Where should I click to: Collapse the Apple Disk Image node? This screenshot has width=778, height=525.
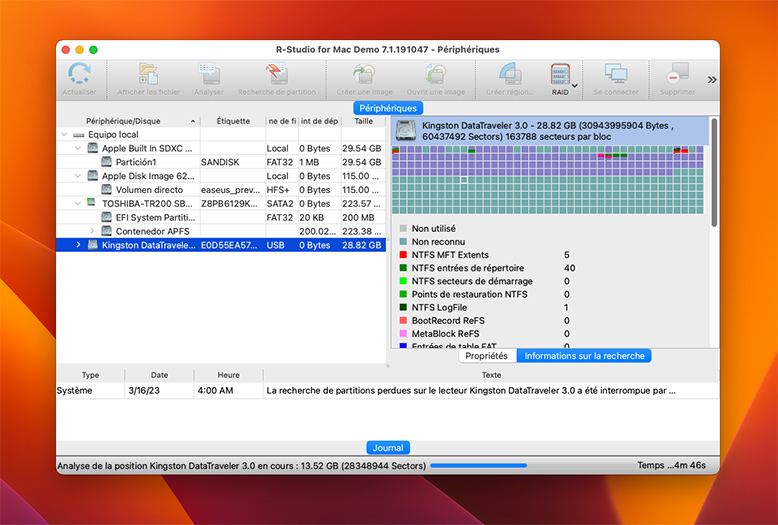(x=78, y=176)
